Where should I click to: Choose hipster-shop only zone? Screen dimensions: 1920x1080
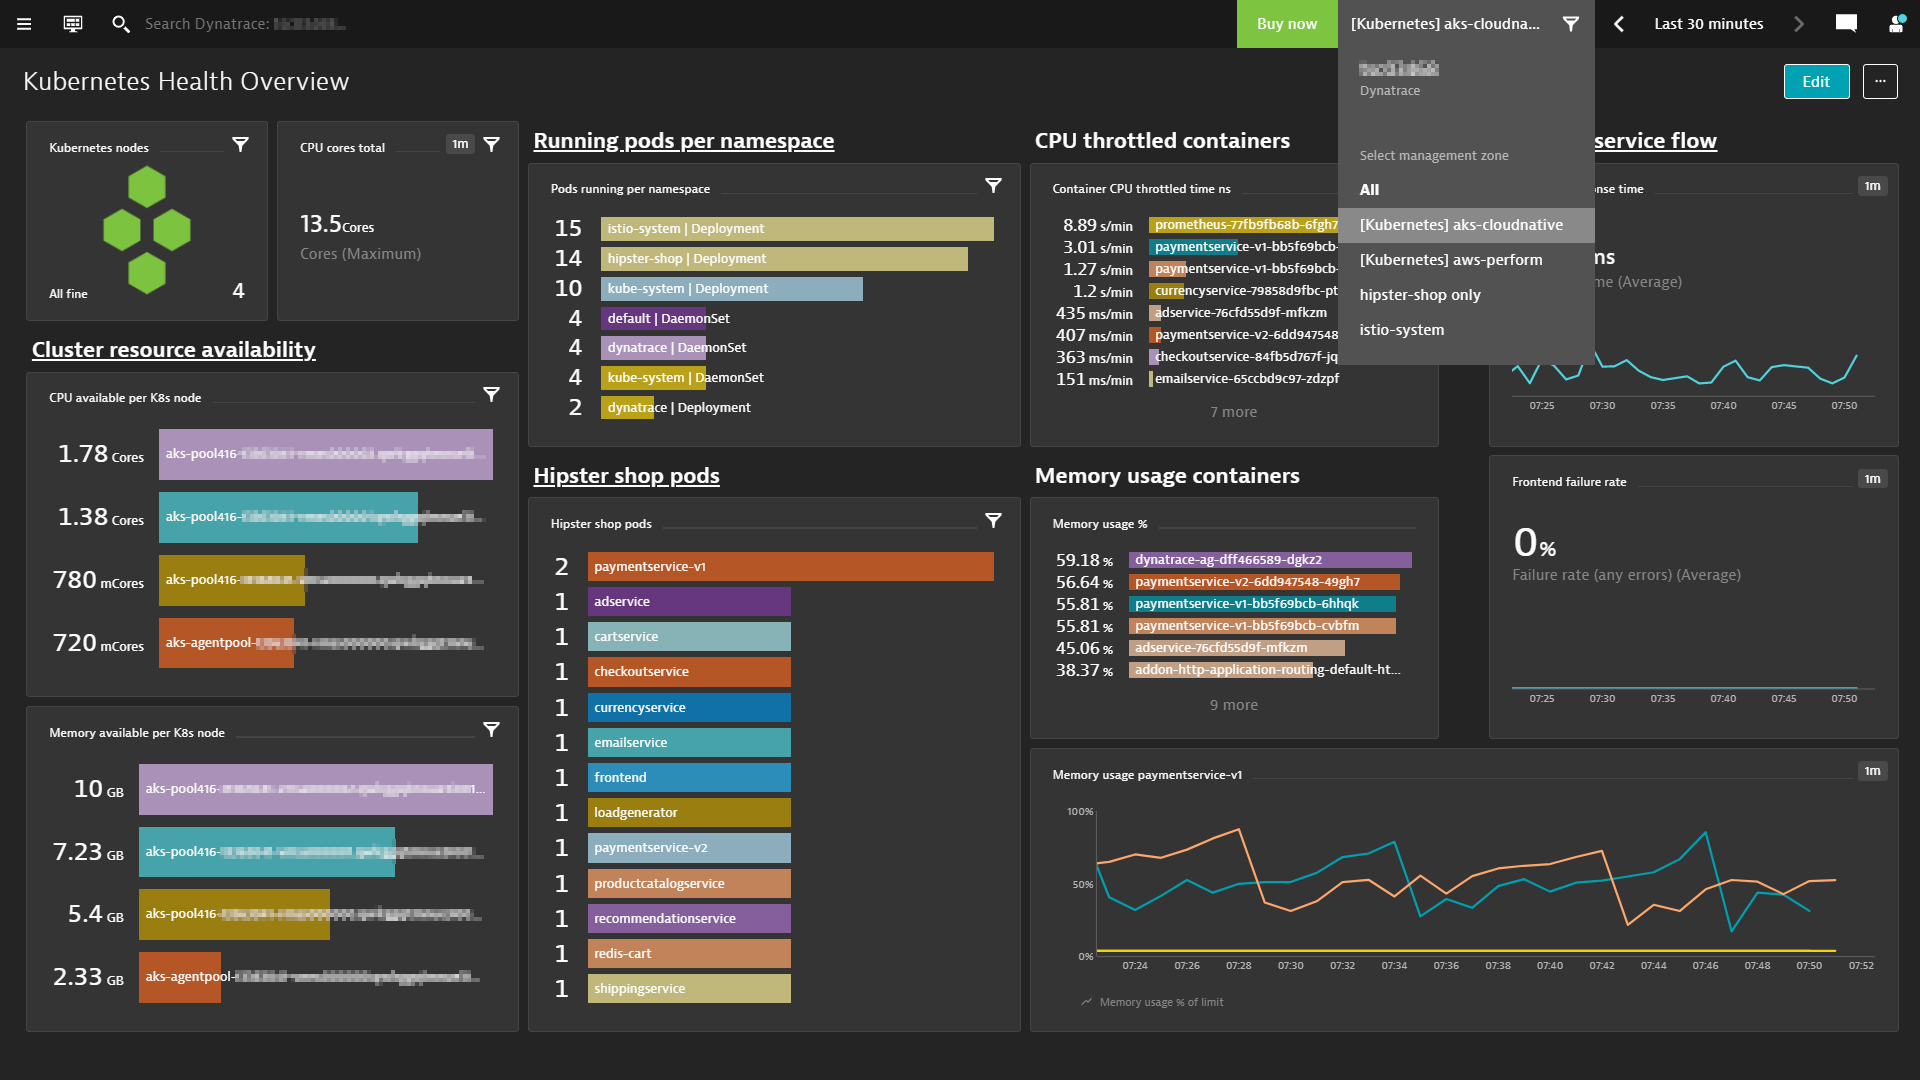tap(1466, 295)
